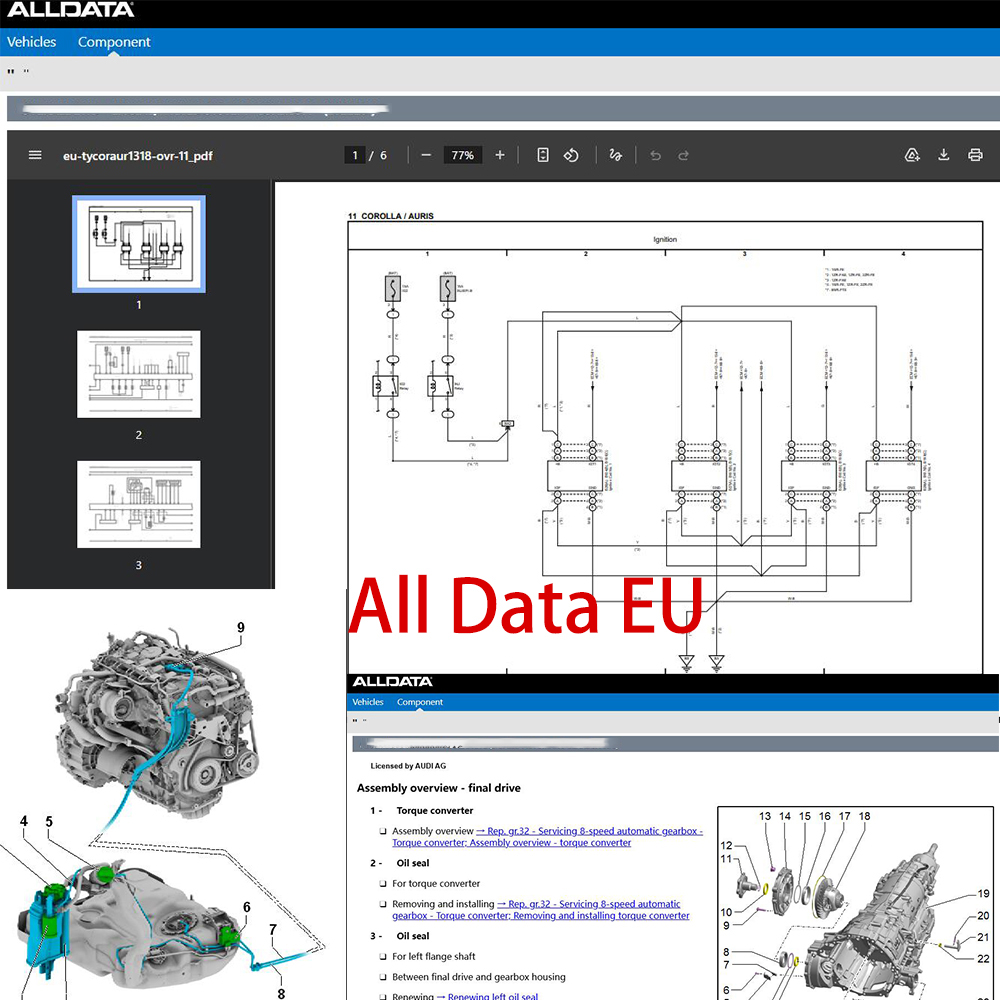Click the fit-to-page icon
Screen dimensions: 1000x1000
[543, 155]
